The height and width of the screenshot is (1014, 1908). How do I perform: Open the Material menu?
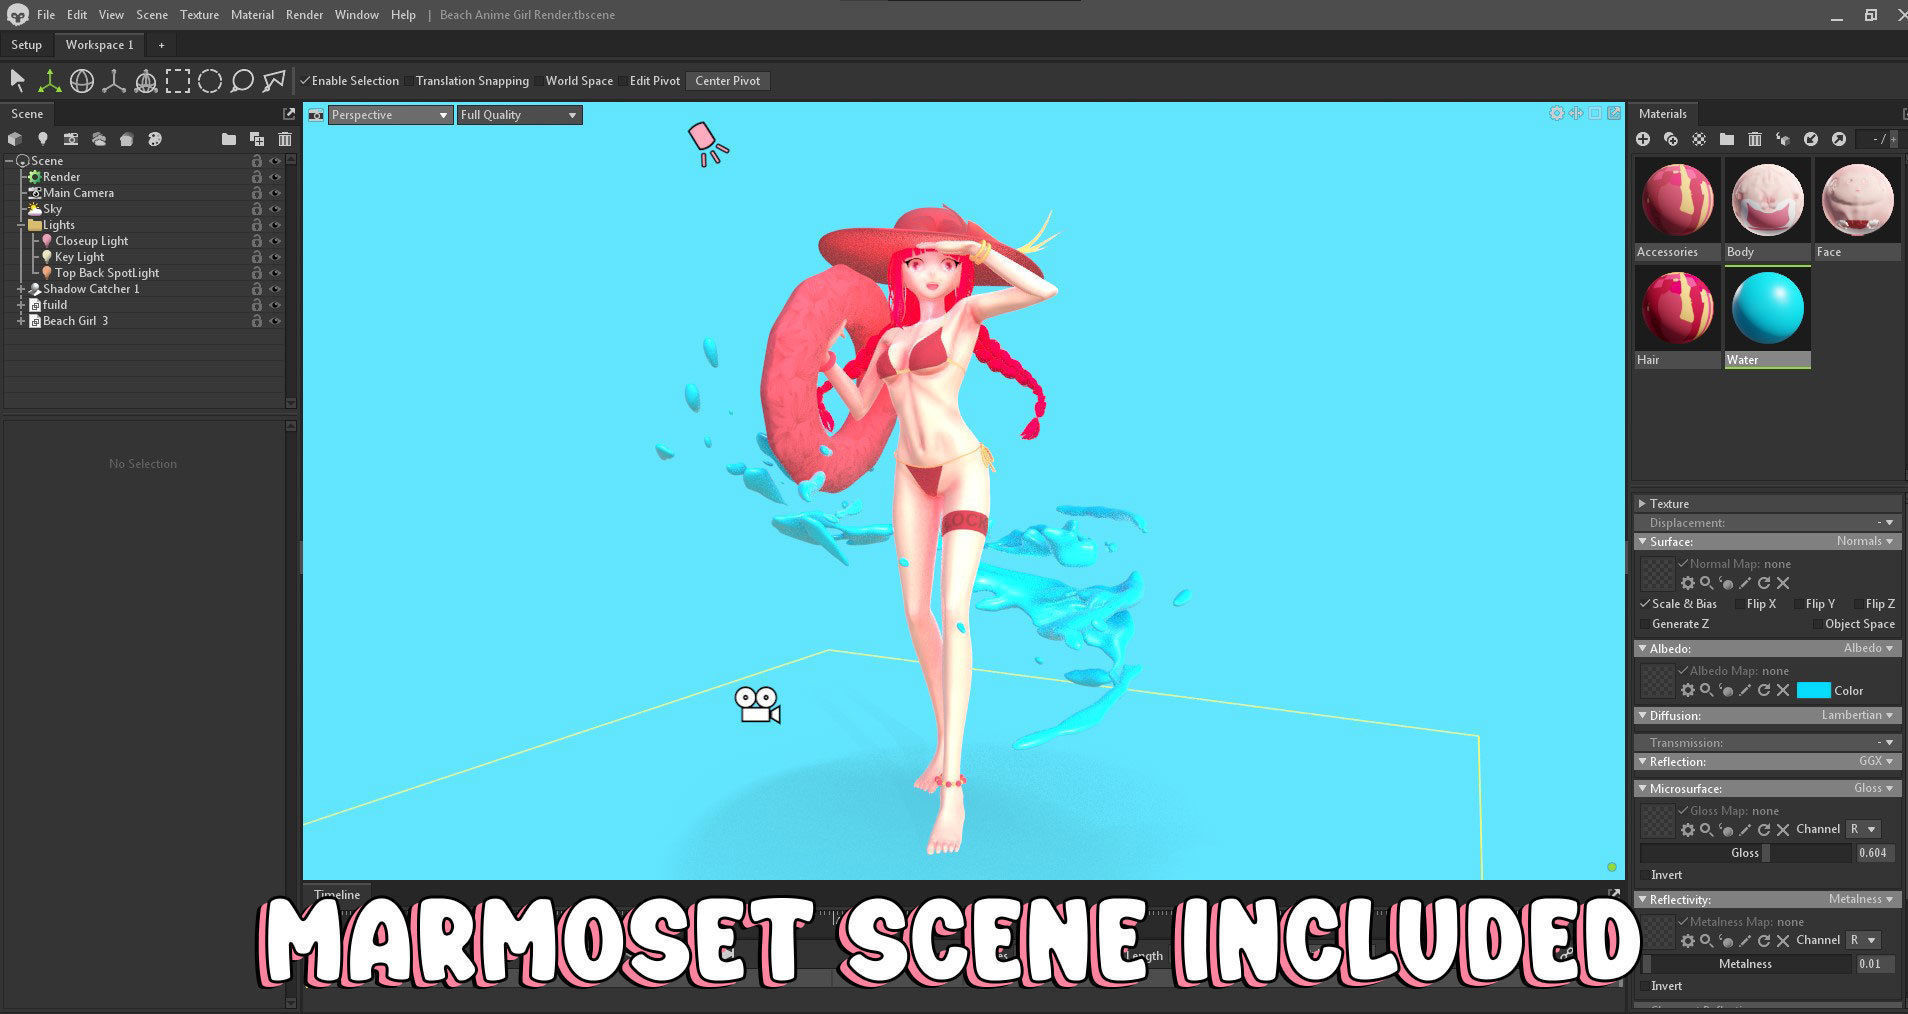[x=252, y=15]
